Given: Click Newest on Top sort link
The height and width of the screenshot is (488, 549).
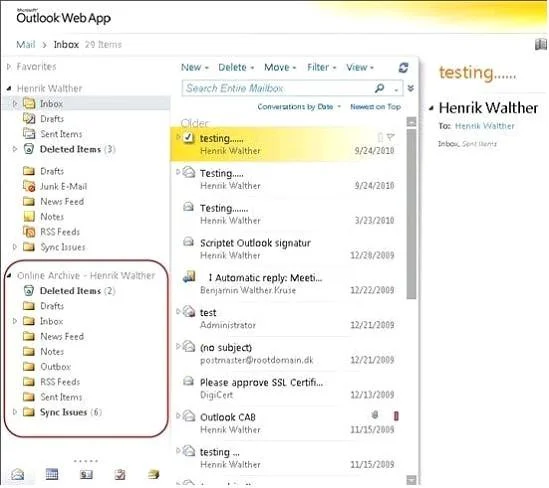Looking at the screenshot, I should coord(375,107).
